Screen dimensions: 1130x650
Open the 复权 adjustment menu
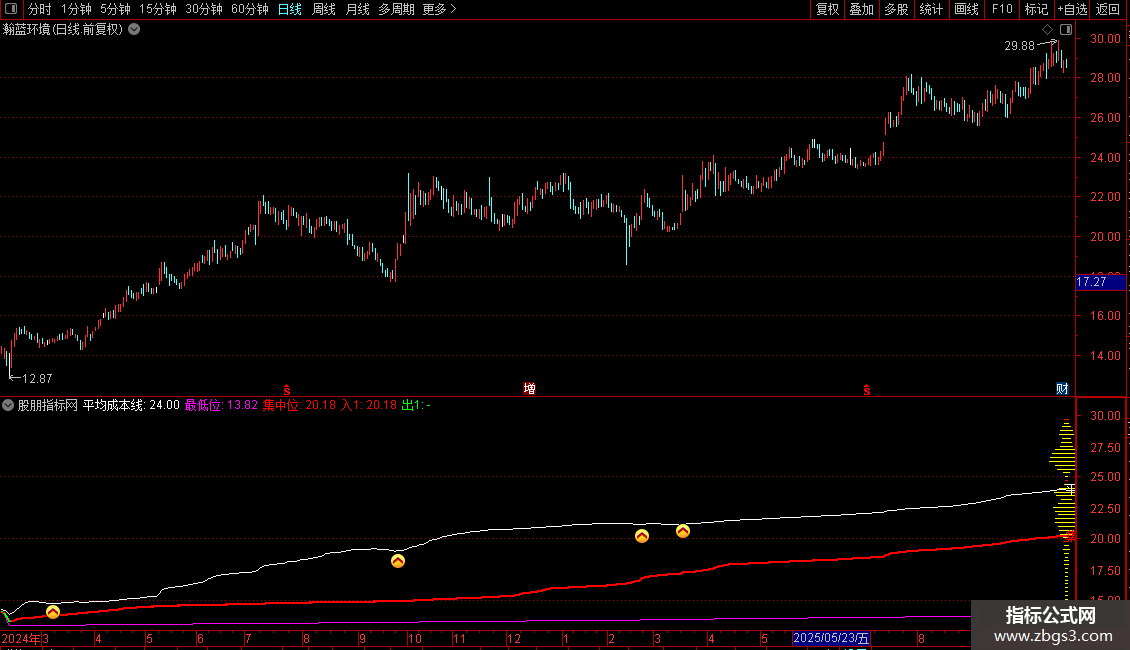[827, 9]
